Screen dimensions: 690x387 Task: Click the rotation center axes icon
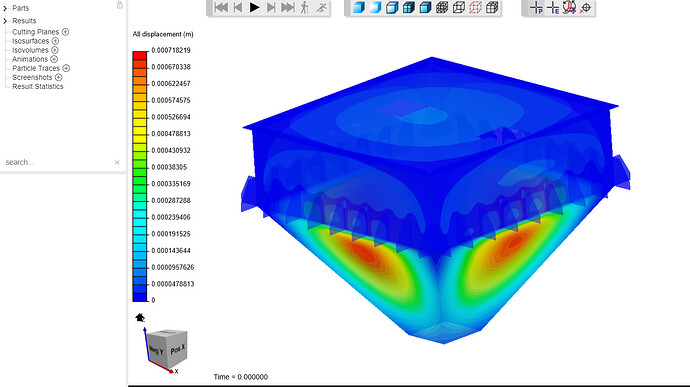tap(569, 7)
